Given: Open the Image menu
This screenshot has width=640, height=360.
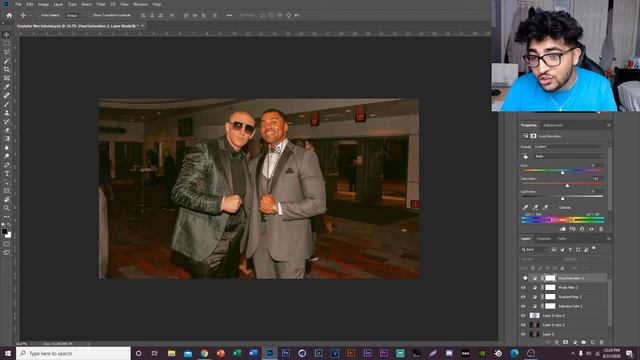Looking at the screenshot, I should point(43,4).
